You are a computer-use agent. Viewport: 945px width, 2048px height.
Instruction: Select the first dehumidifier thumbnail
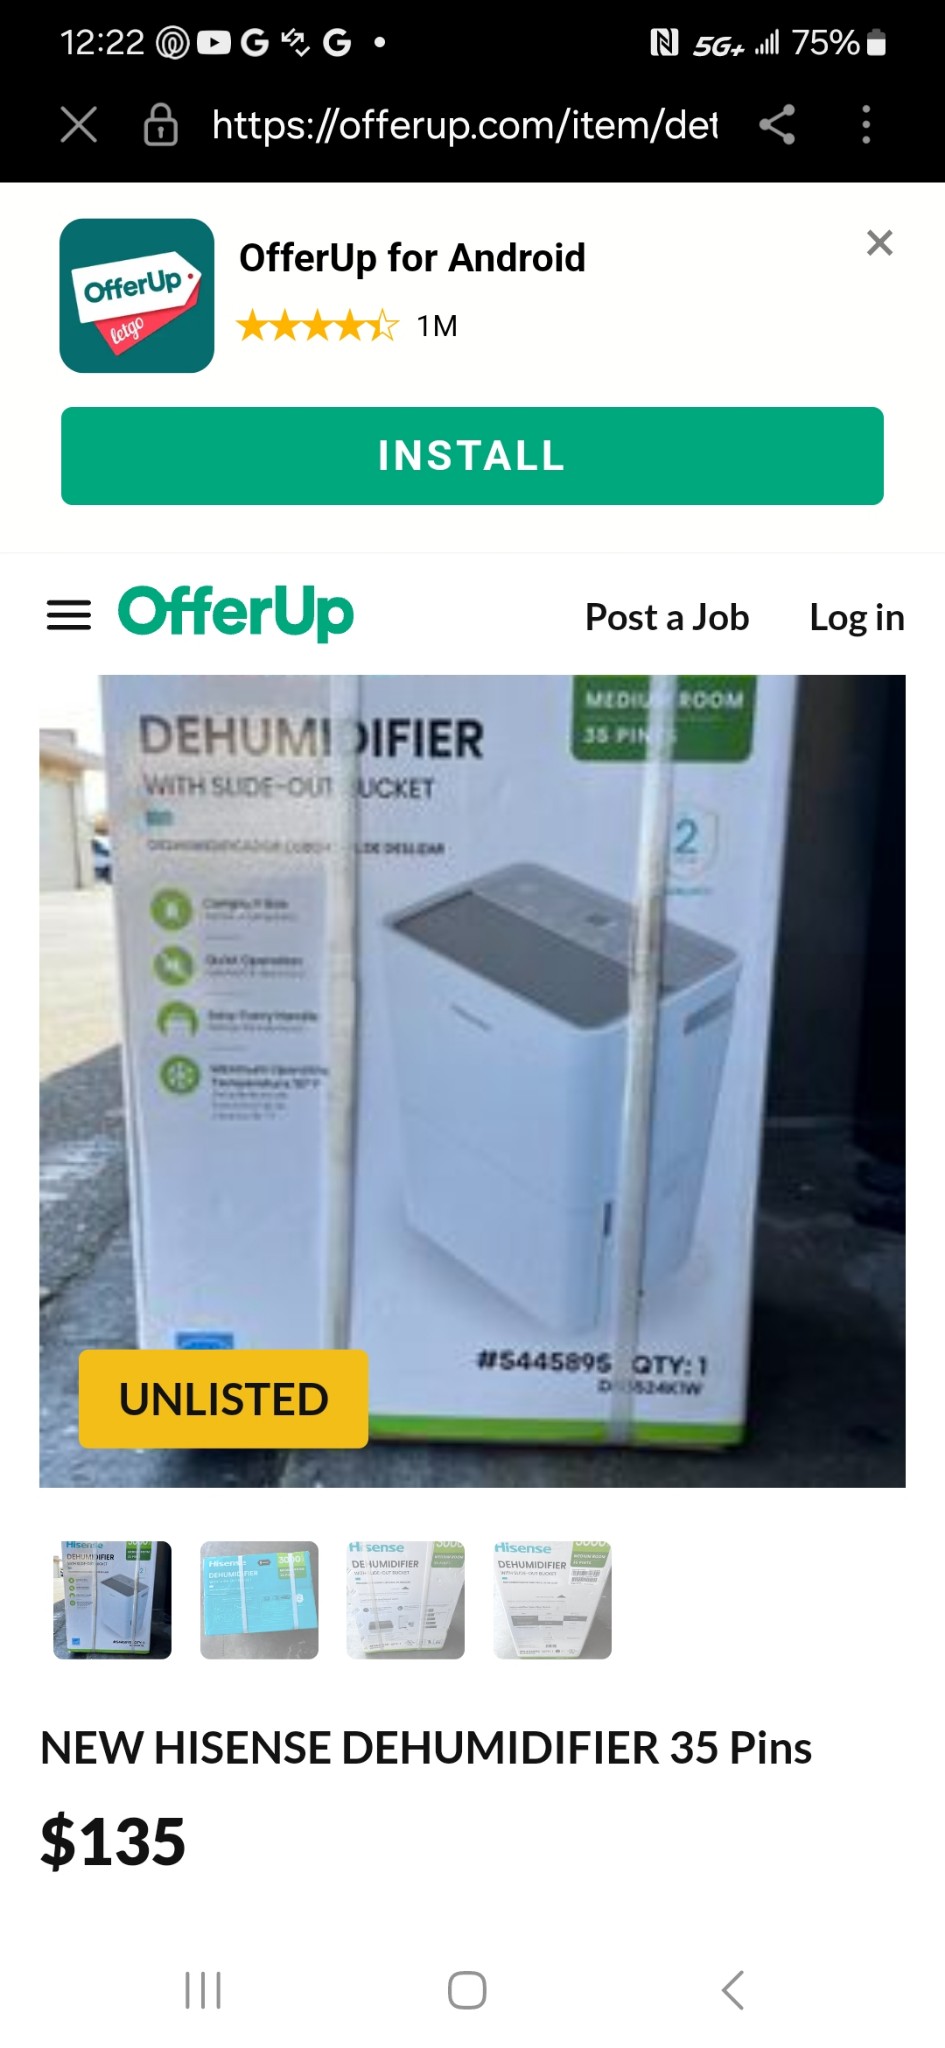tap(112, 1600)
